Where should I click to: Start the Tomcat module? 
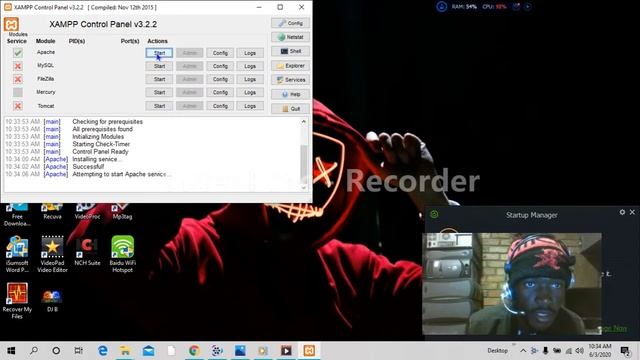pos(159,106)
